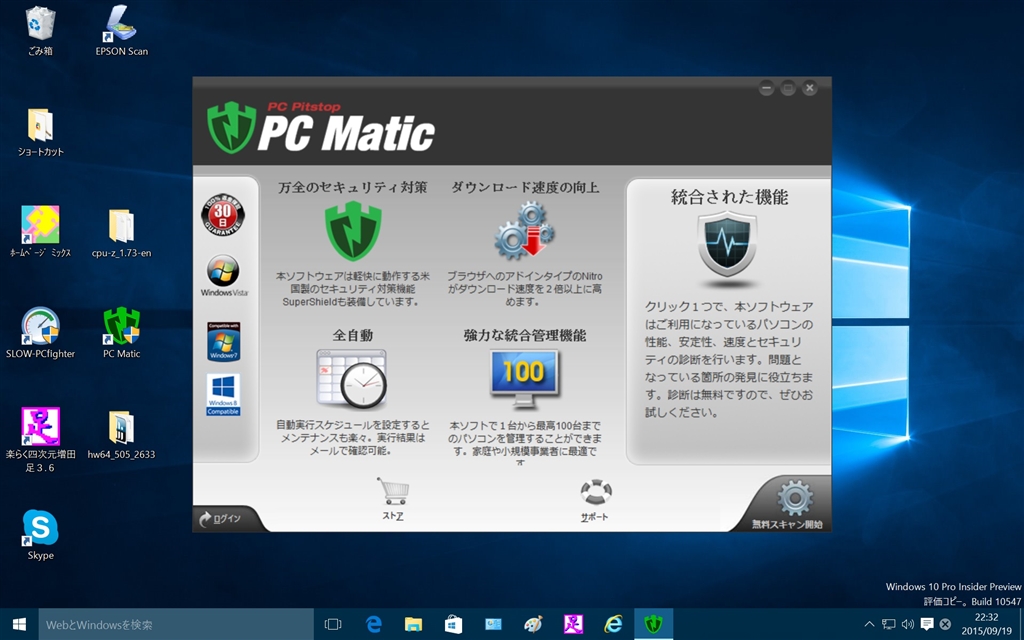Click the PC Matic green shield logo
The width and height of the screenshot is (1024, 640).
pos(231,127)
